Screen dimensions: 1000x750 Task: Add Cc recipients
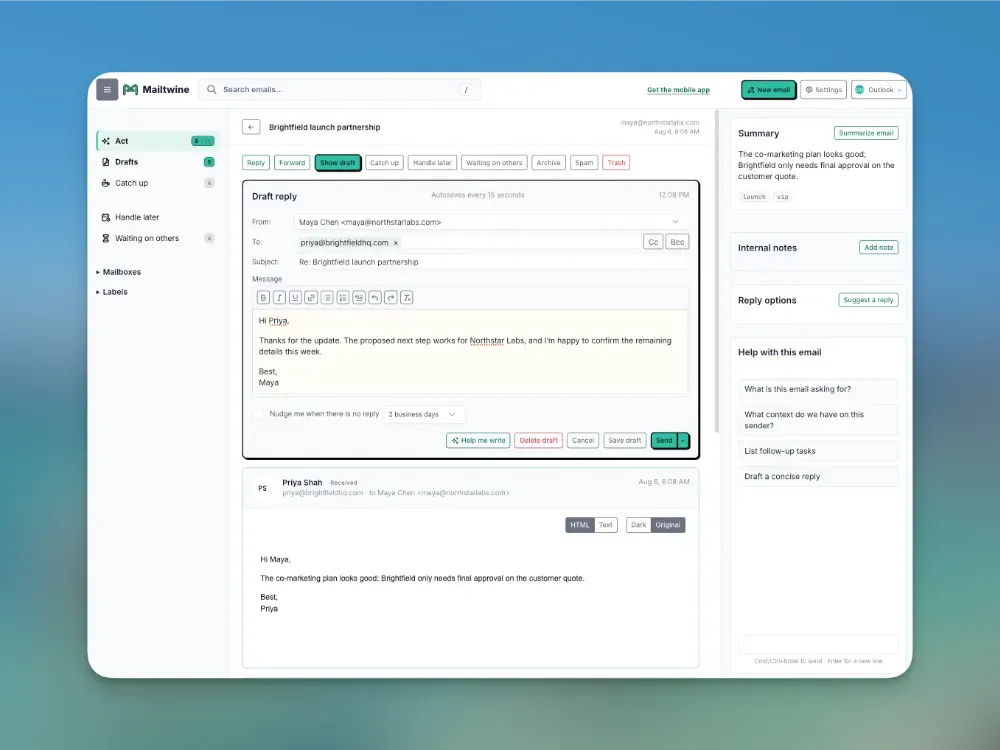(x=653, y=242)
